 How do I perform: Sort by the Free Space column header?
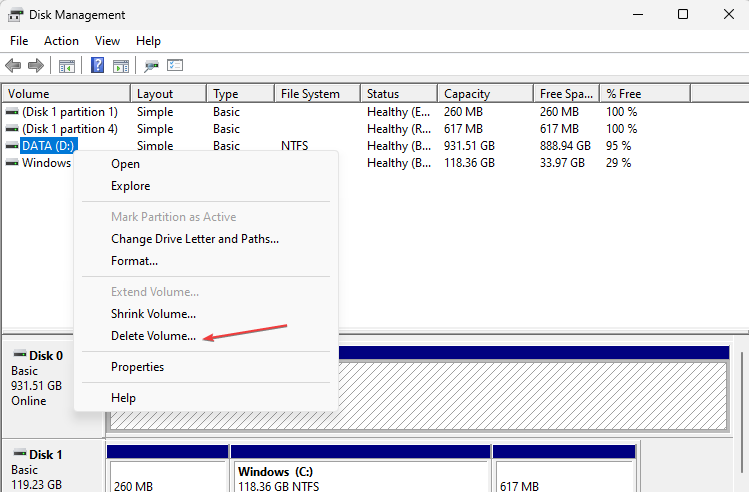pyautogui.click(x=567, y=94)
